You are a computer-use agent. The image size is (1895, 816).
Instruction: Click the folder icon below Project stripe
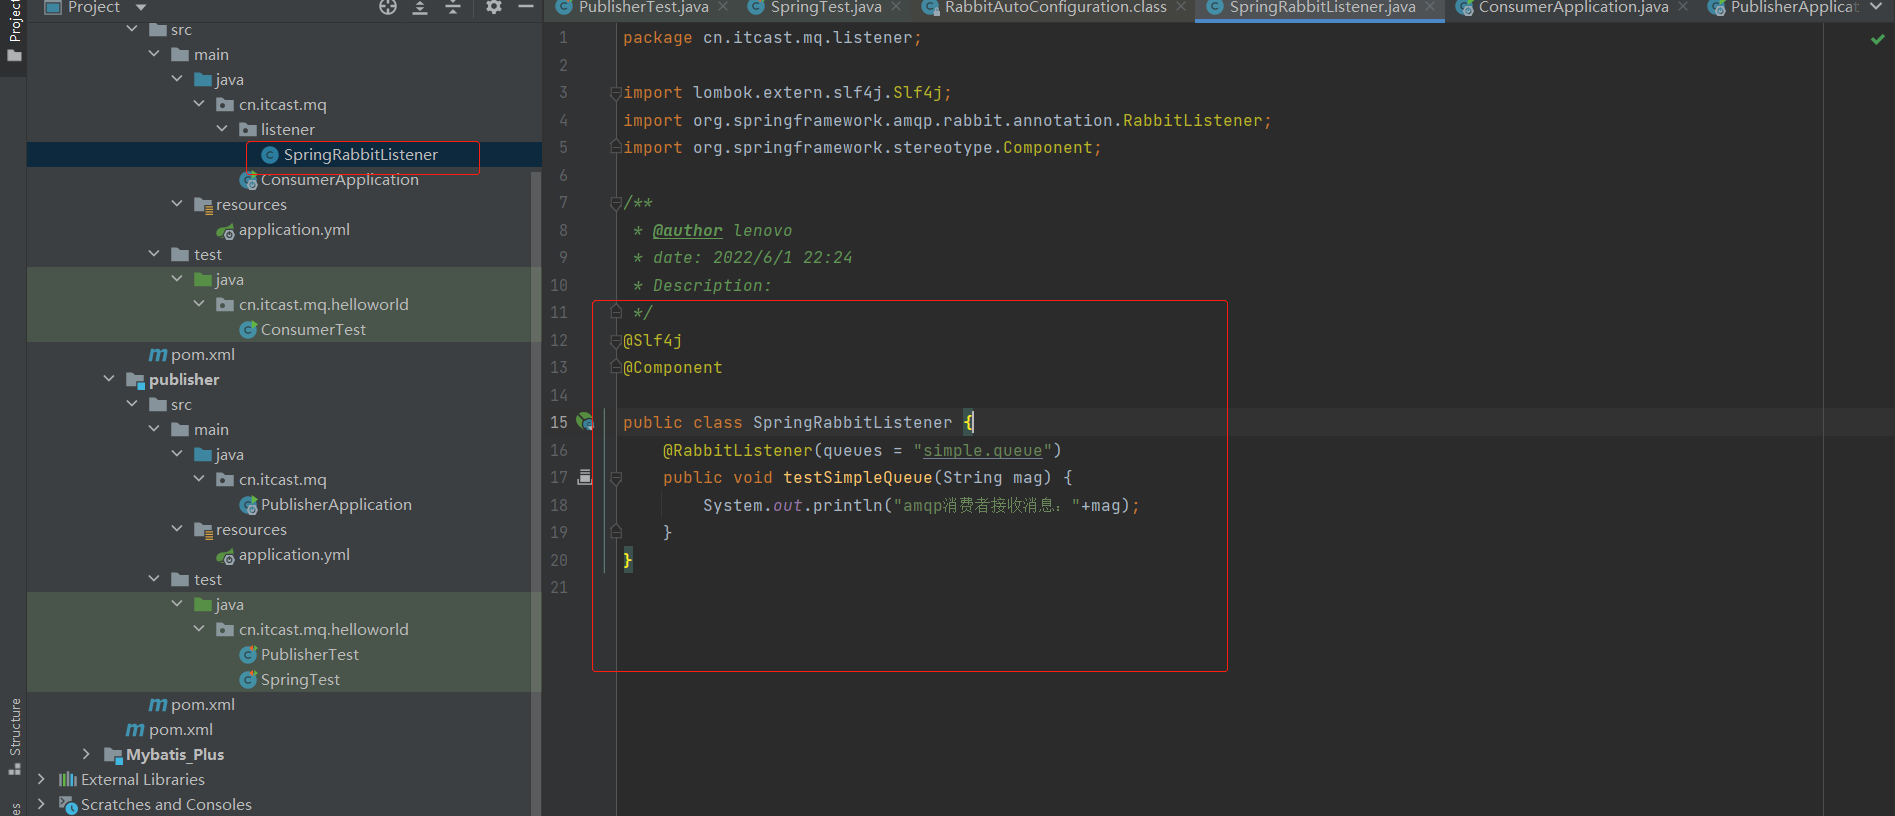click(x=14, y=56)
